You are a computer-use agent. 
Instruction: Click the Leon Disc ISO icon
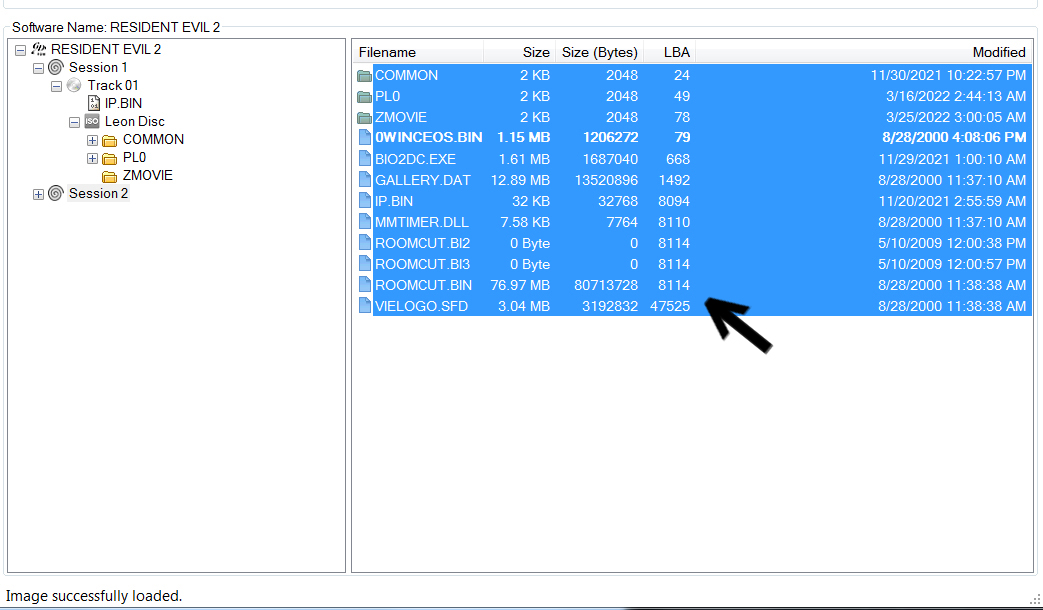pos(92,121)
